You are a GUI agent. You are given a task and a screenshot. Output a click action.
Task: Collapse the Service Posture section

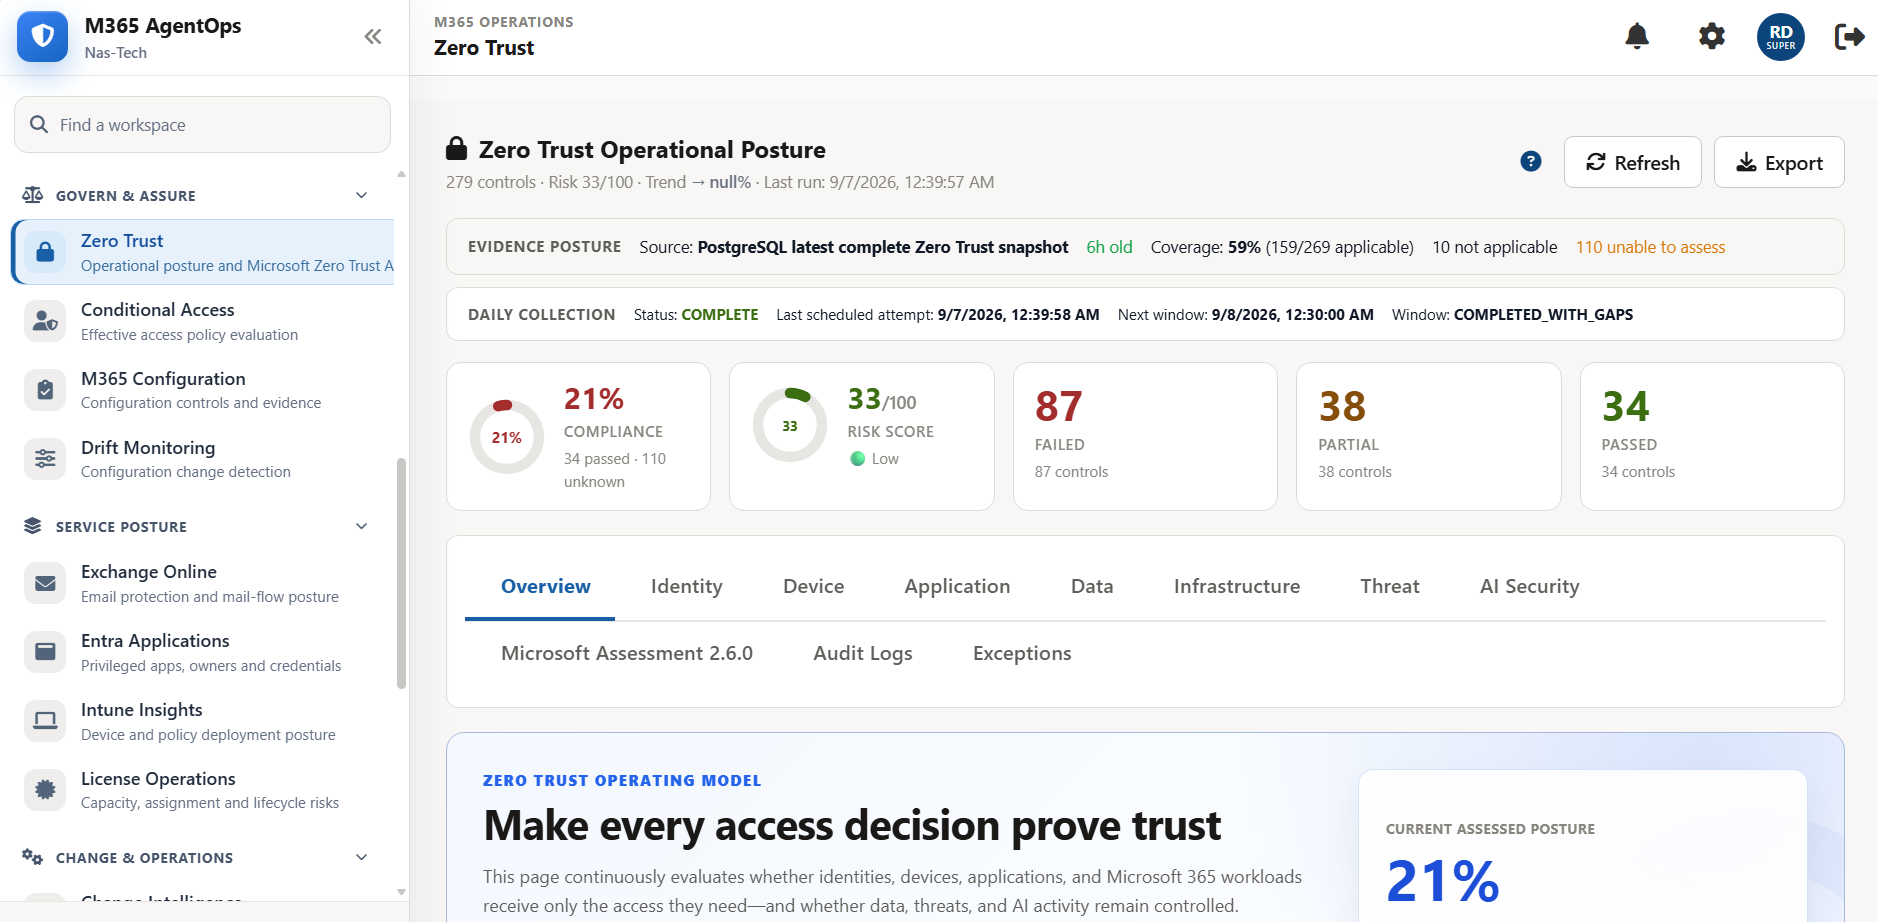click(362, 526)
